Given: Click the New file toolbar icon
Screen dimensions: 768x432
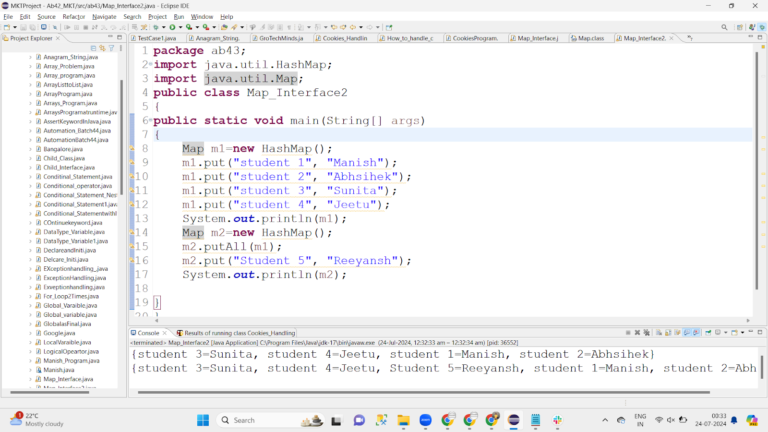Looking at the screenshot, I should click(6, 27).
